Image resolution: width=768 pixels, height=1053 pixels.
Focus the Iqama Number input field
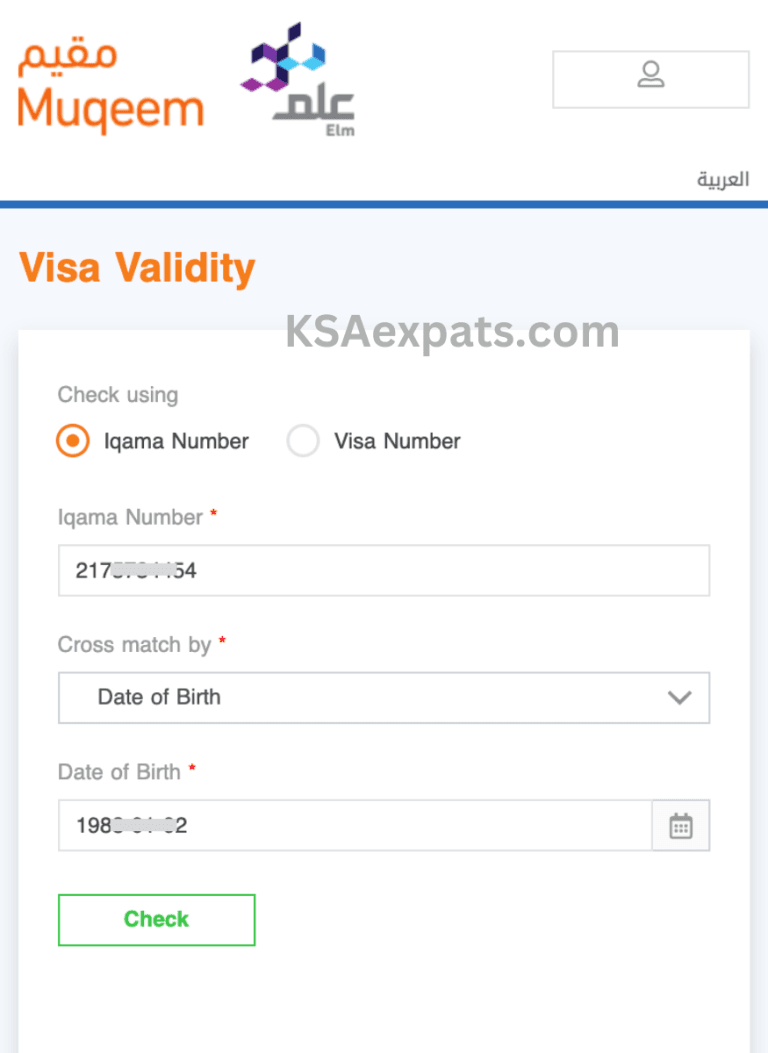(x=384, y=570)
